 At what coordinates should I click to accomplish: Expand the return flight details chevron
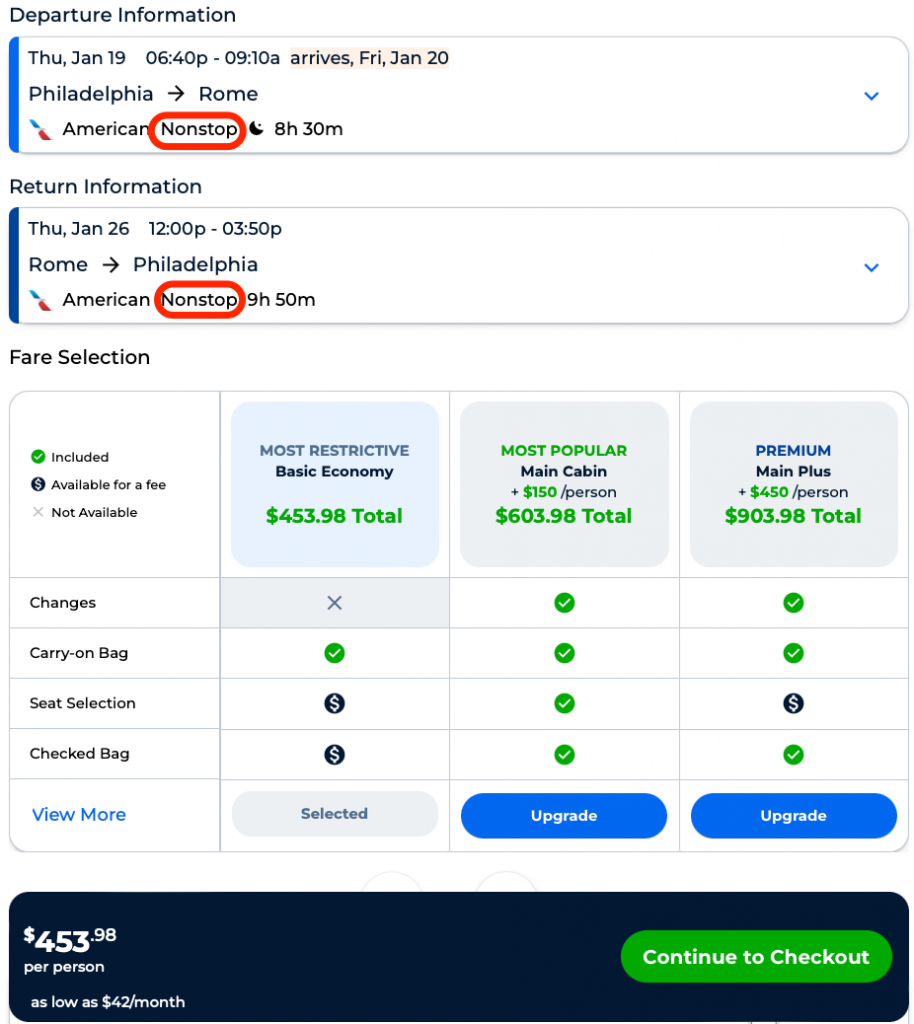point(871,267)
